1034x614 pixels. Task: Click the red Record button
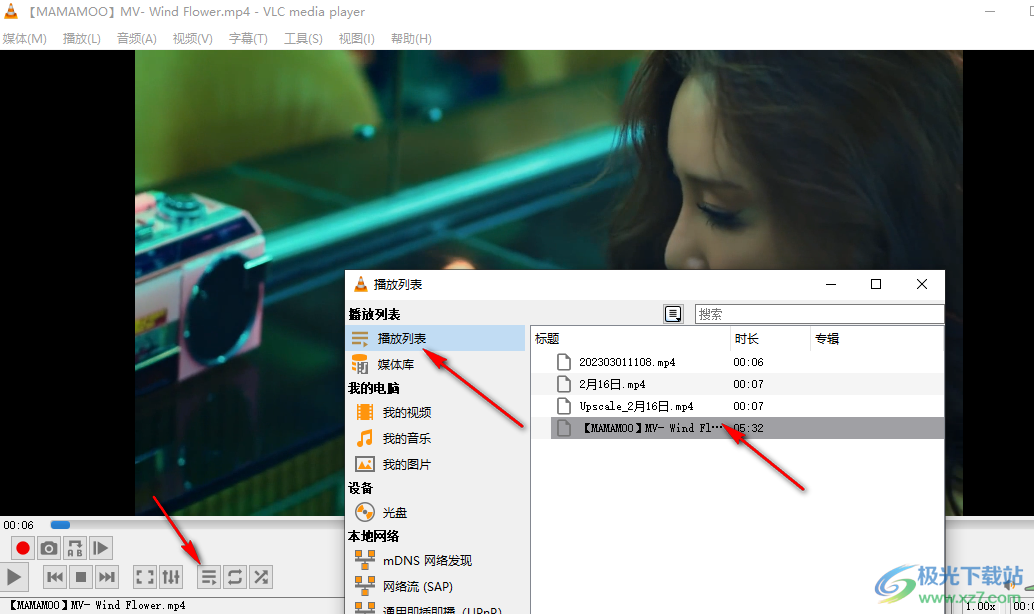(22, 548)
